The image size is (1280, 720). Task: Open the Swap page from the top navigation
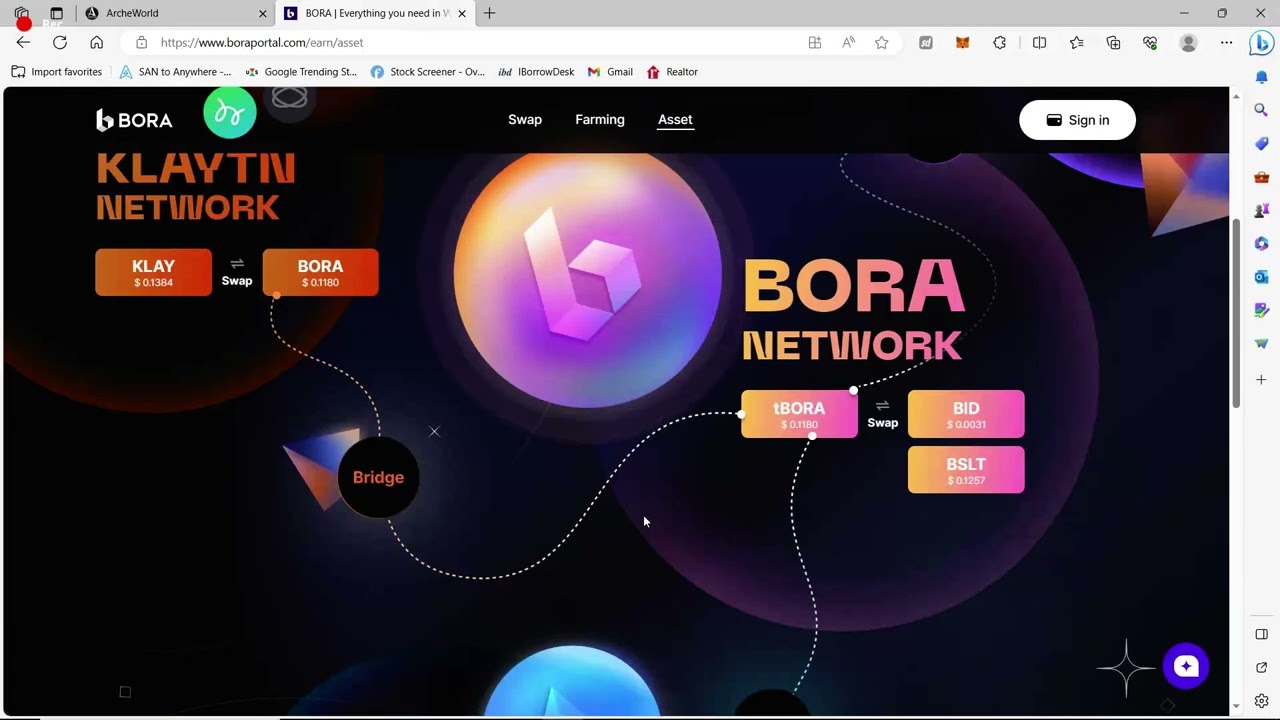[x=525, y=120]
